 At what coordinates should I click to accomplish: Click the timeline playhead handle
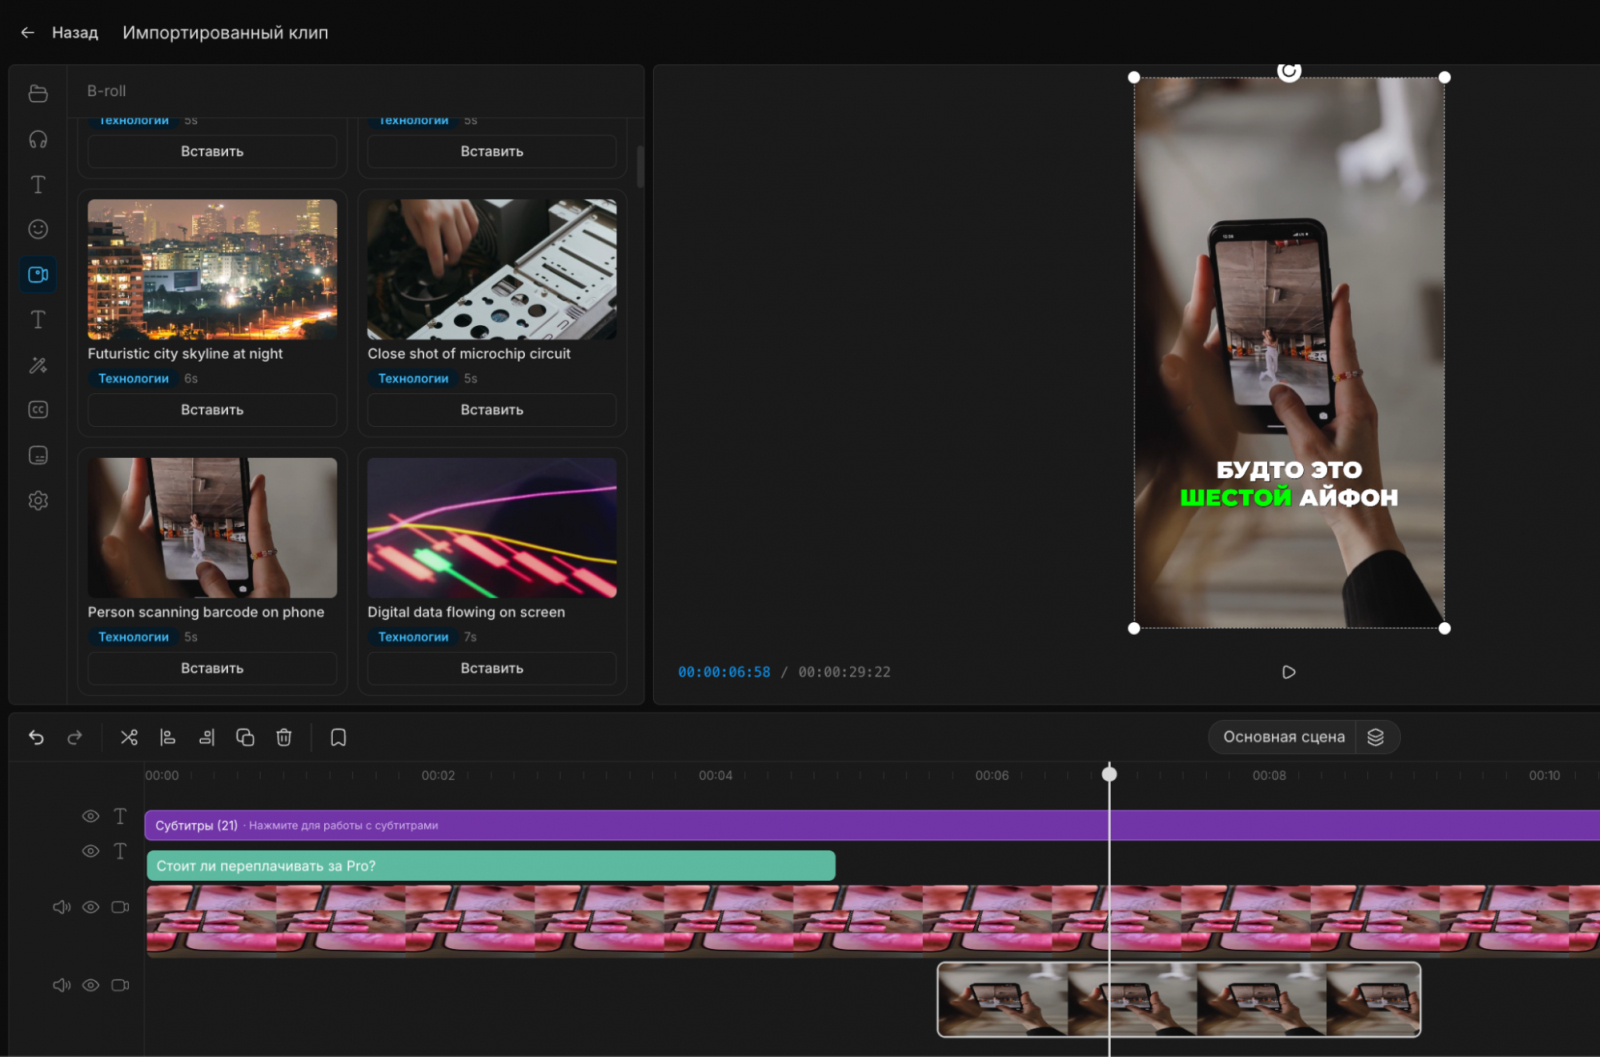tap(1109, 773)
